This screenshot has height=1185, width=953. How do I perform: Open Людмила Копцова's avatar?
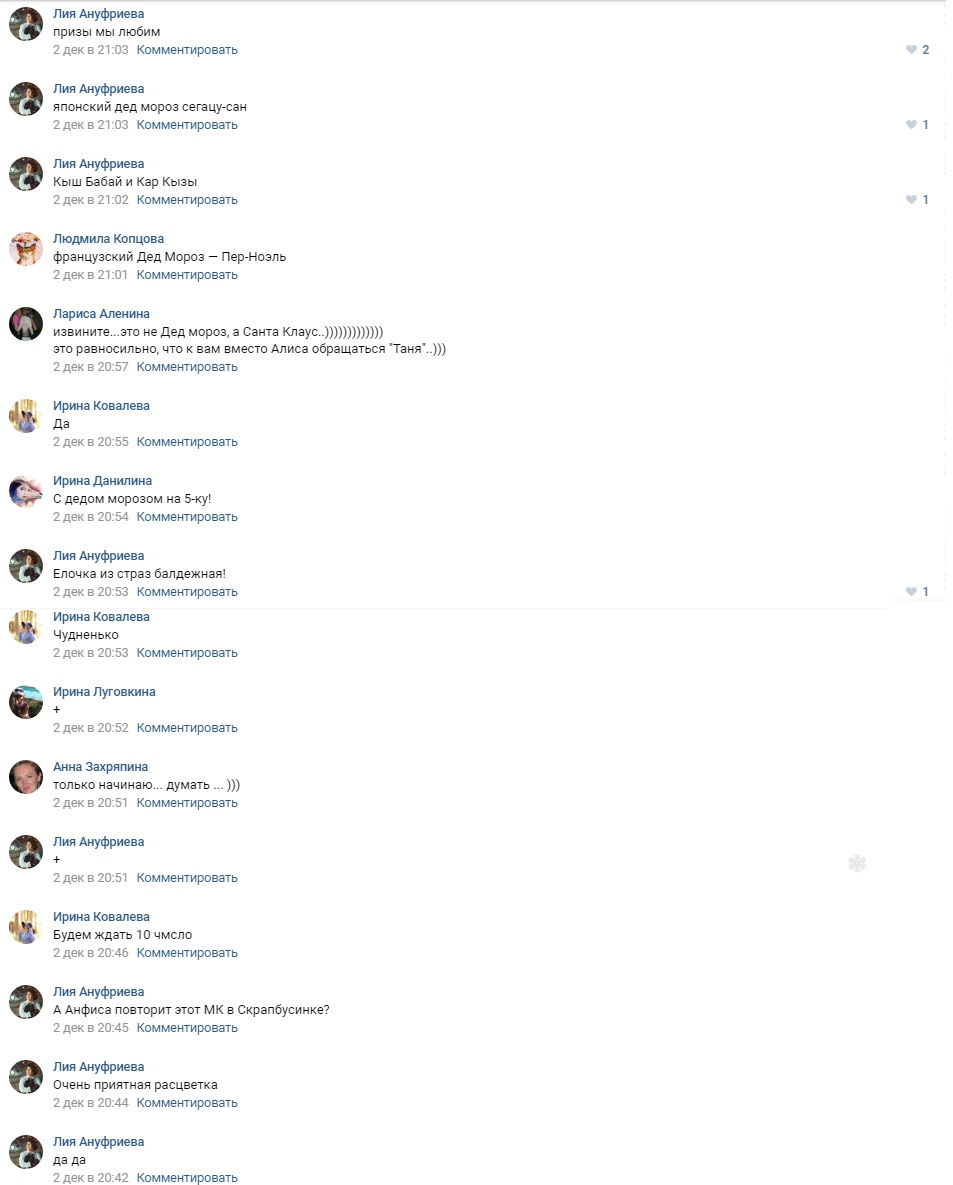[x=26, y=249]
